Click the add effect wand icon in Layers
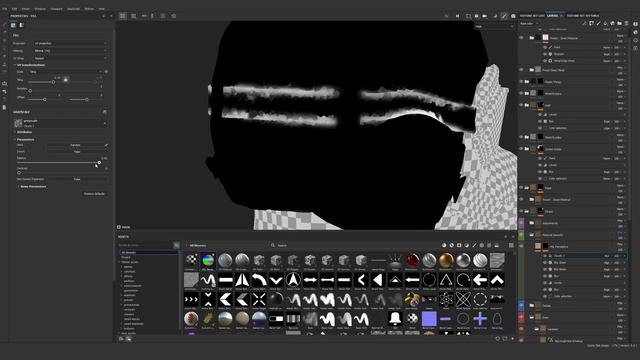640x360 pixels. (x=584, y=24)
